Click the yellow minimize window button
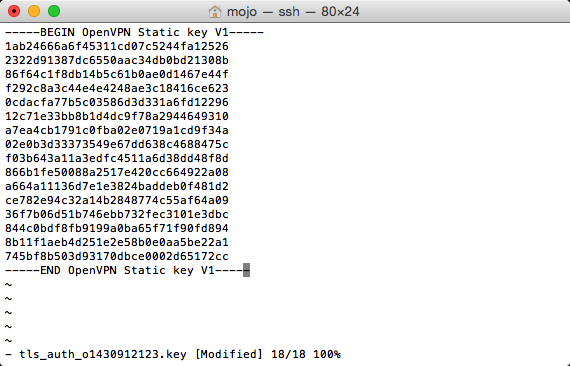 pos(34,11)
